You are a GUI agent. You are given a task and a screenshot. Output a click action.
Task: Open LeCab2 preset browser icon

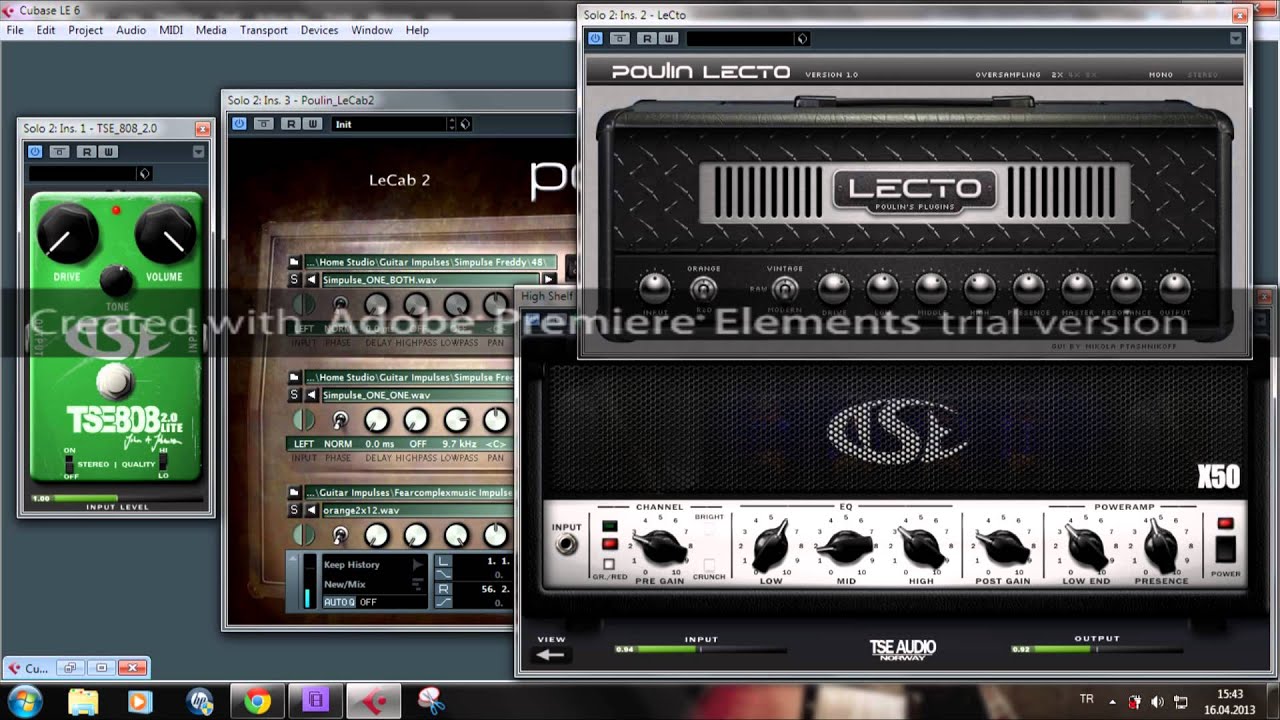[465, 124]
